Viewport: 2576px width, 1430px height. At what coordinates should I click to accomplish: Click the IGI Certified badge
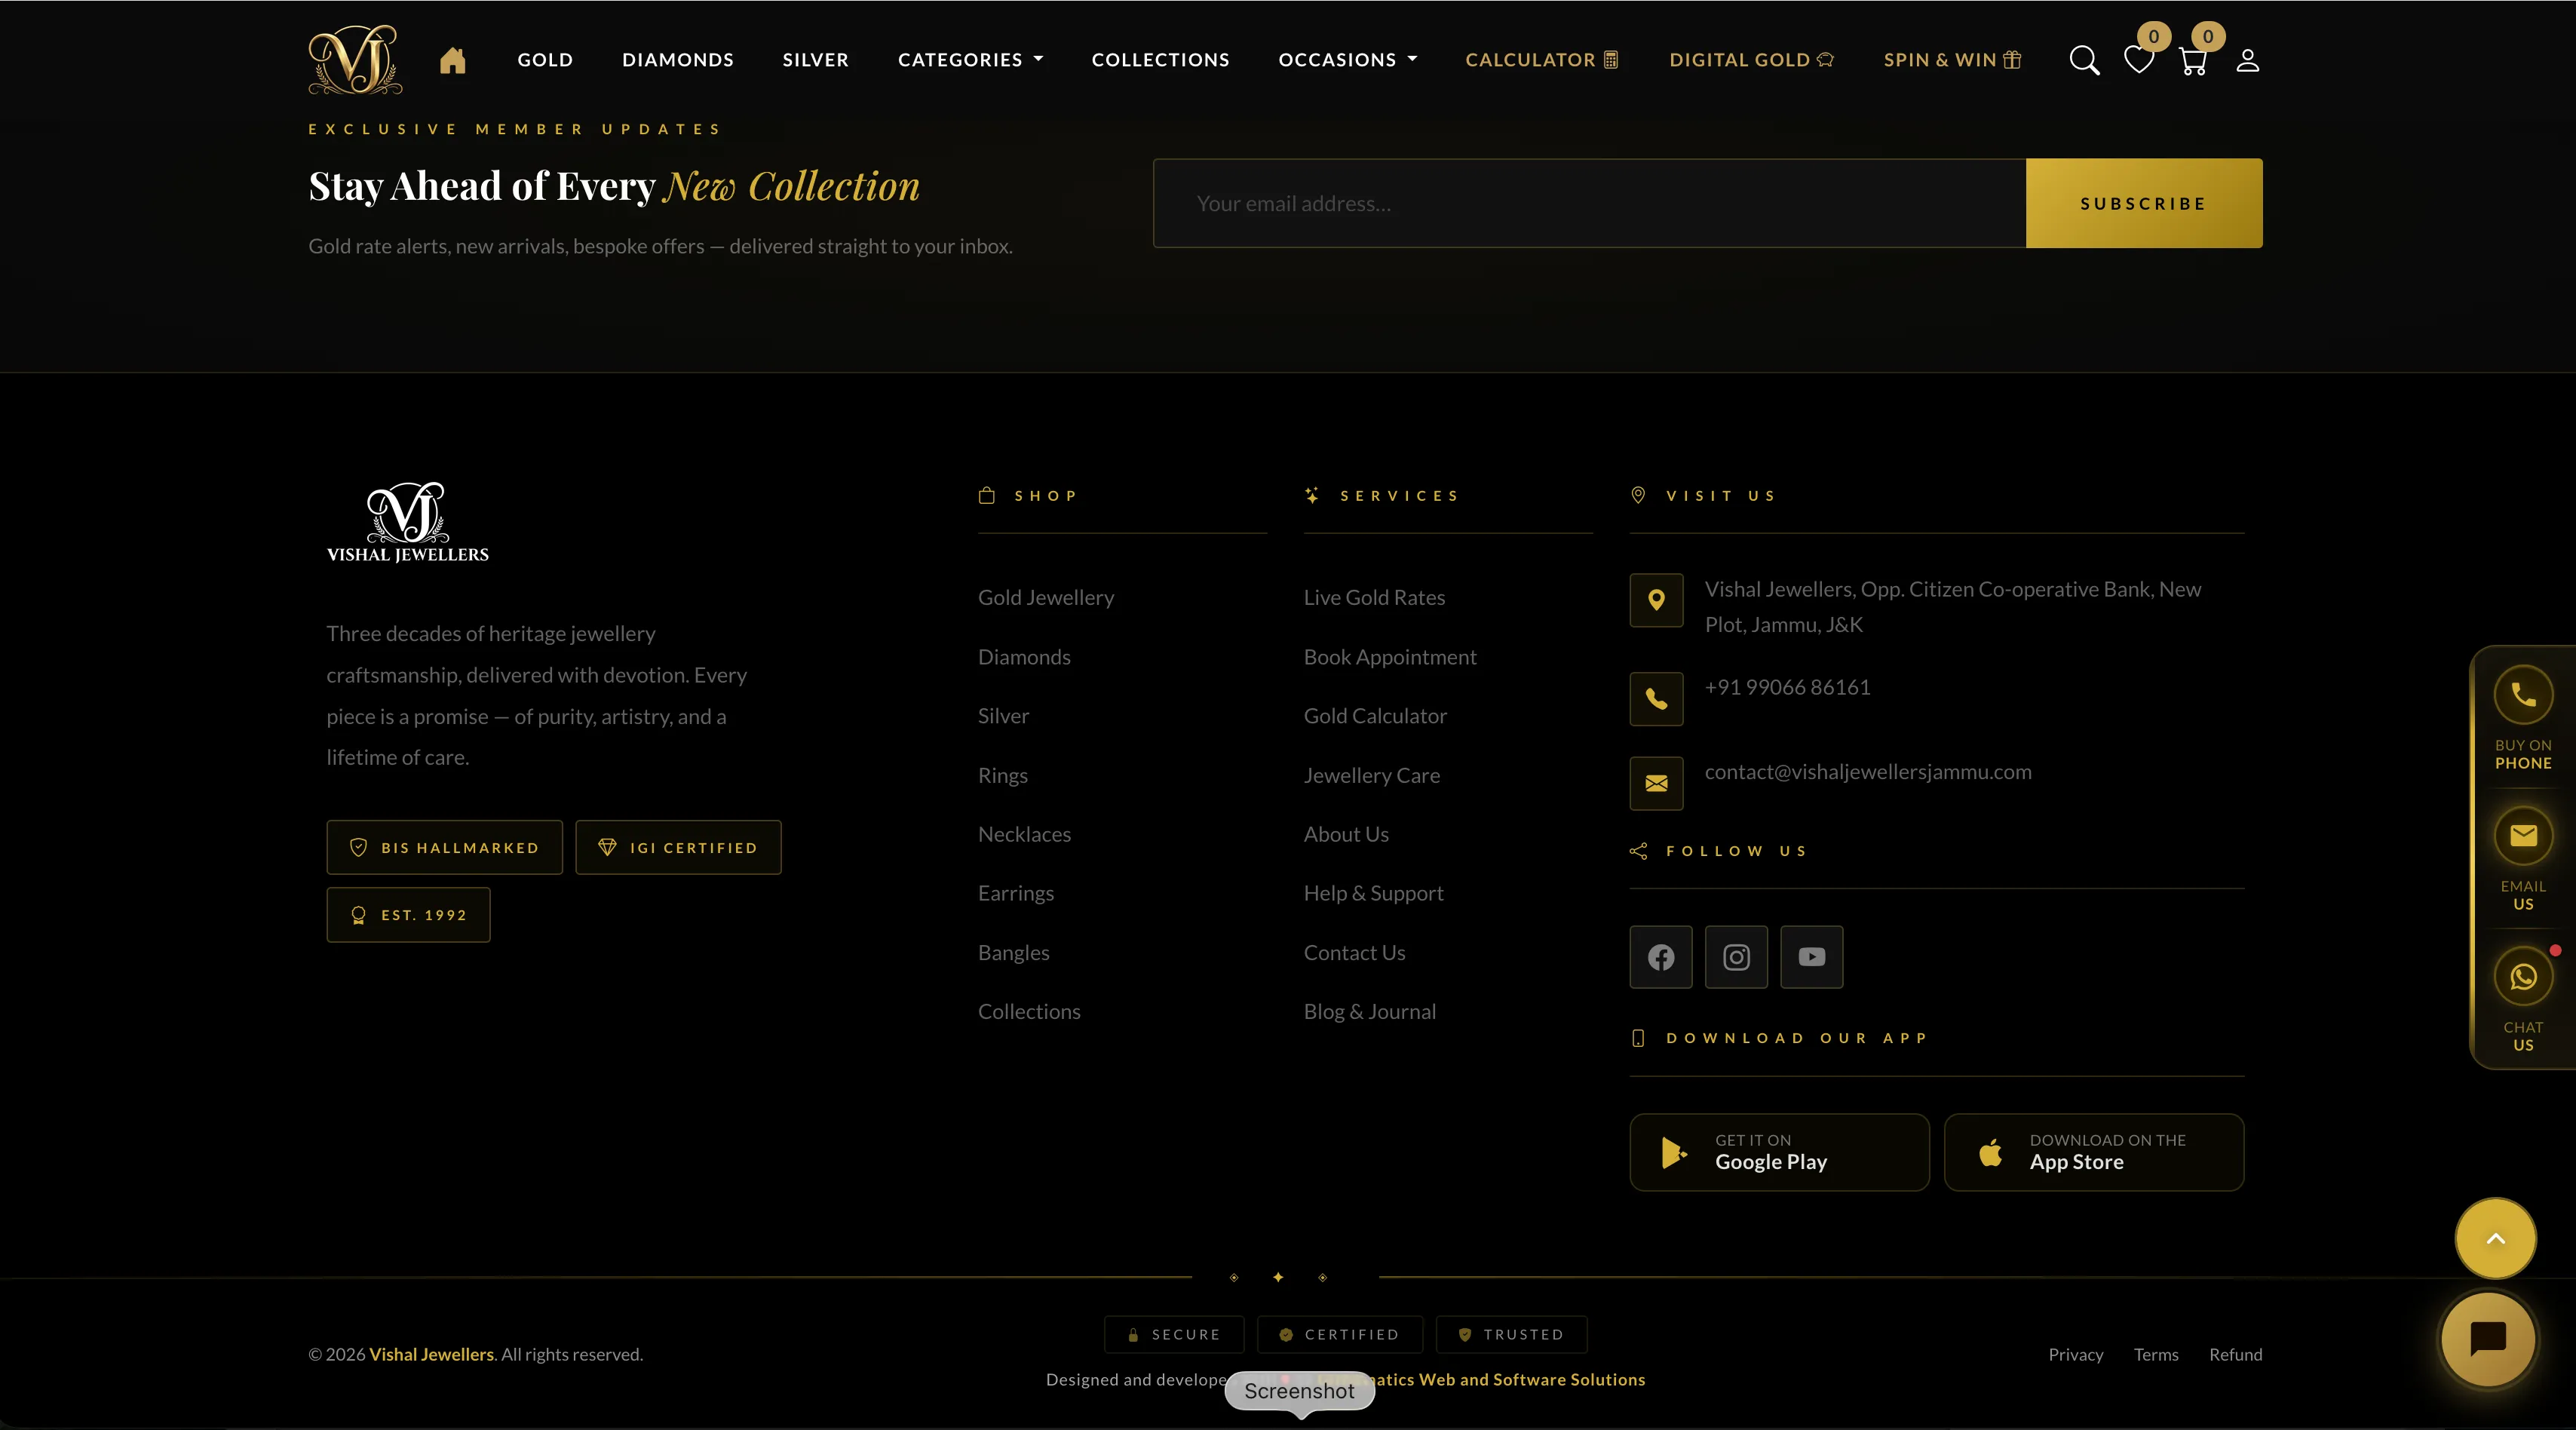click(x=678, y=848)
